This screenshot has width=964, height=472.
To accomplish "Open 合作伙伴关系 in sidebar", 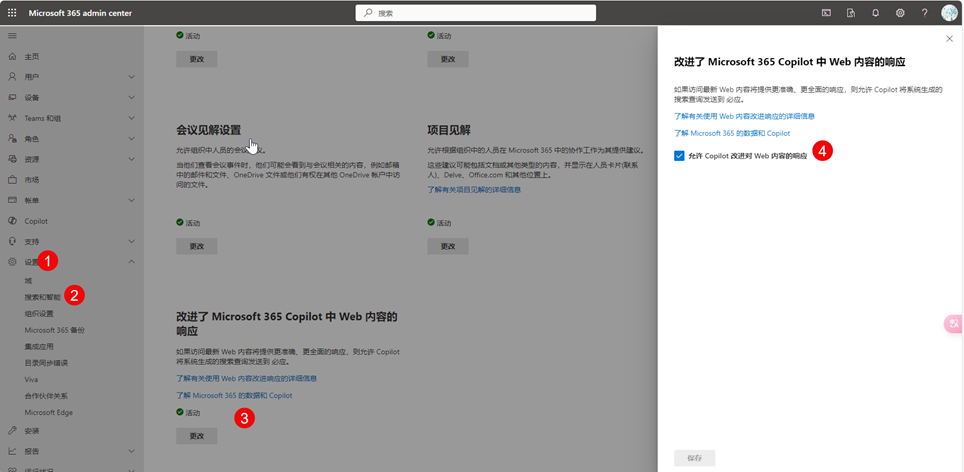I will (x=46, y=396).
